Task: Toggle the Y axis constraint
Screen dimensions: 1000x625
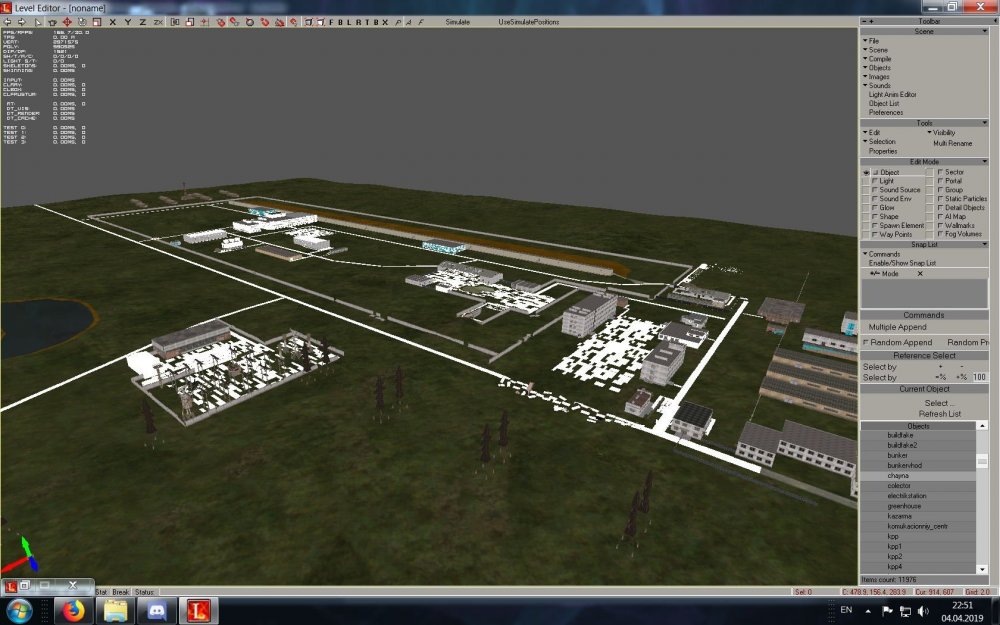Action: coord(128,22)
